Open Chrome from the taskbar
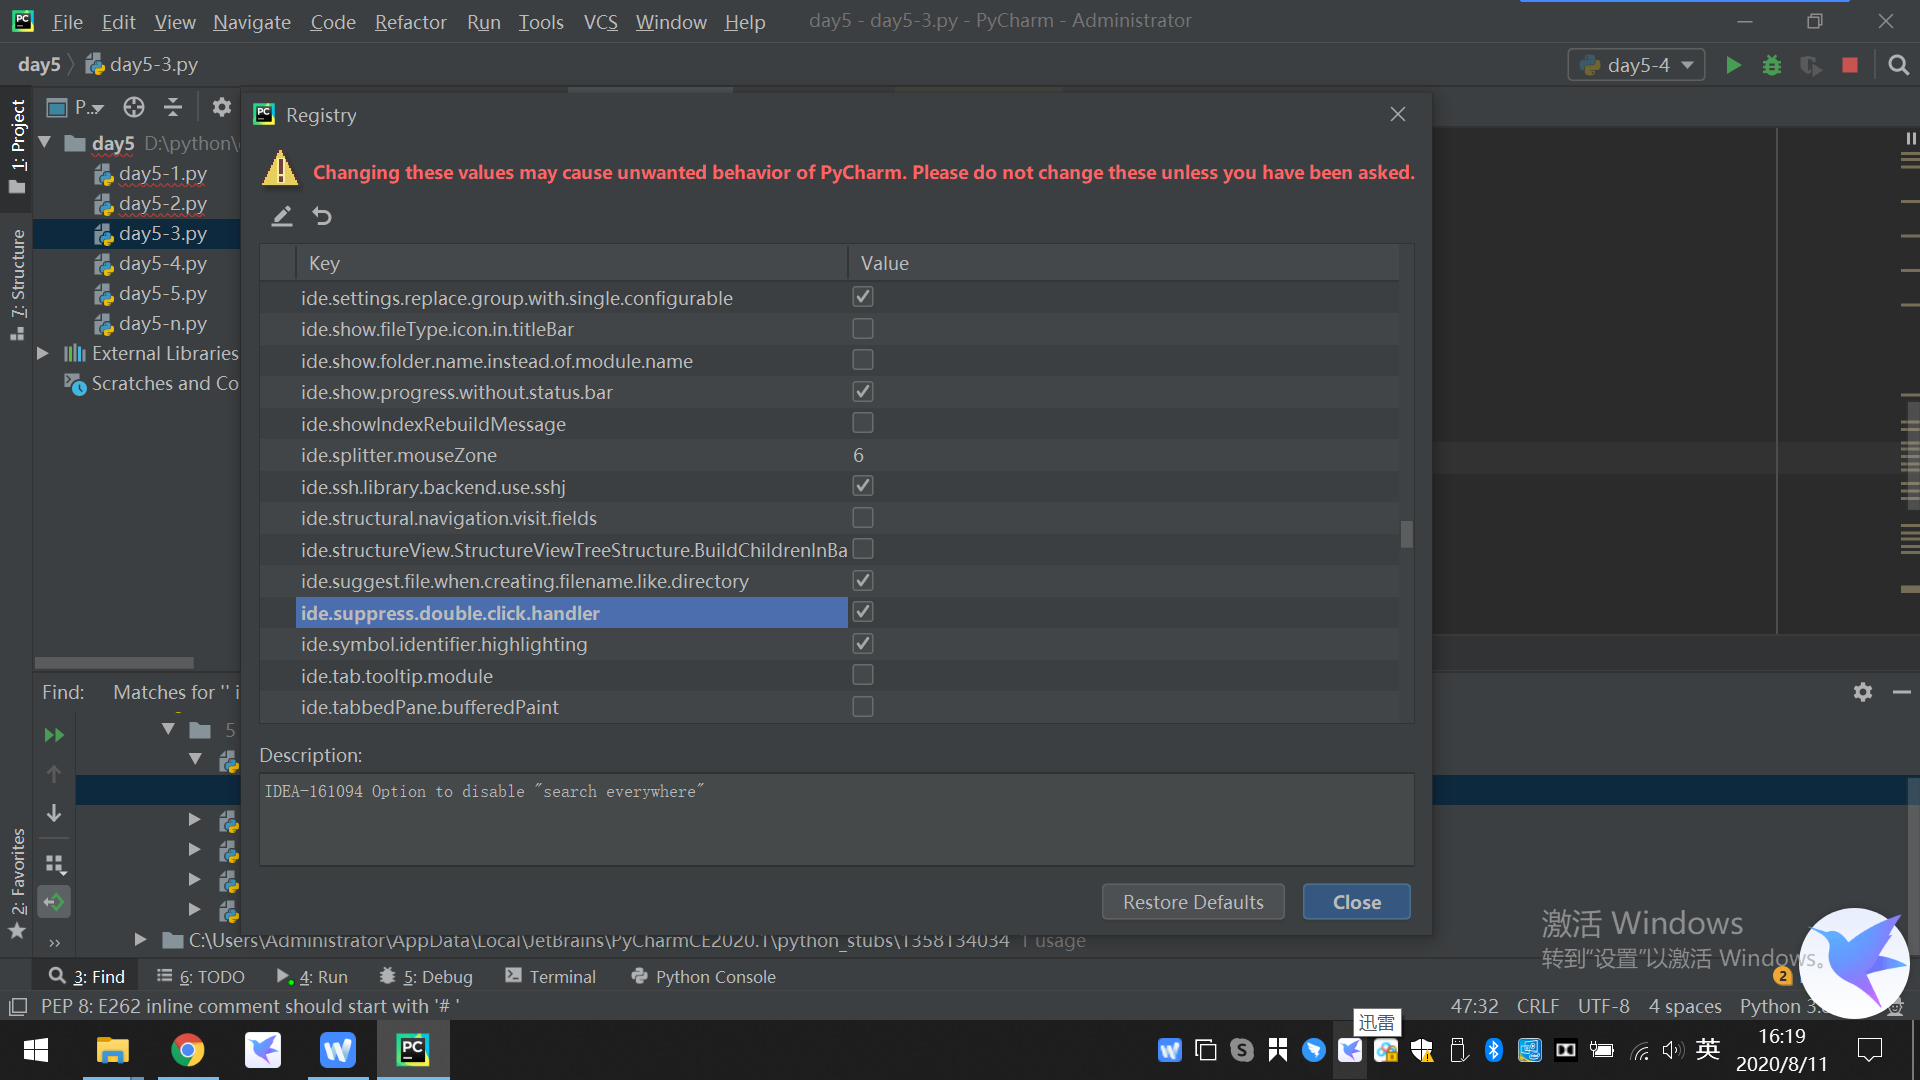Viewport: 1920px width, 1080px height. [188, 1050]
